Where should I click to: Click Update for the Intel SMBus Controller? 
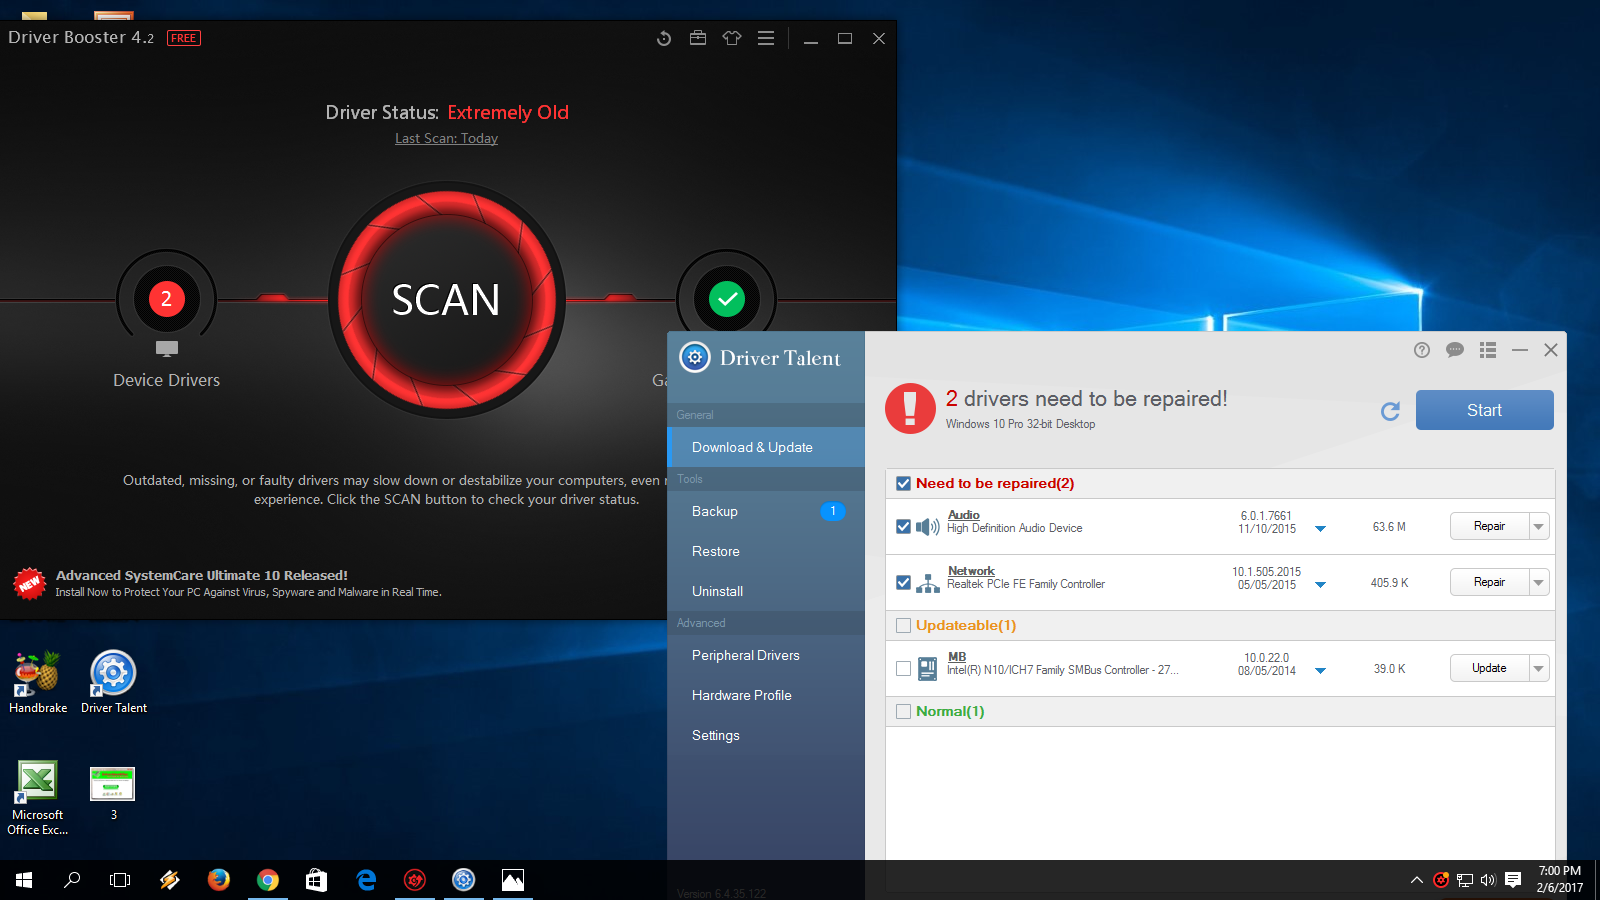coord(1489,668)
